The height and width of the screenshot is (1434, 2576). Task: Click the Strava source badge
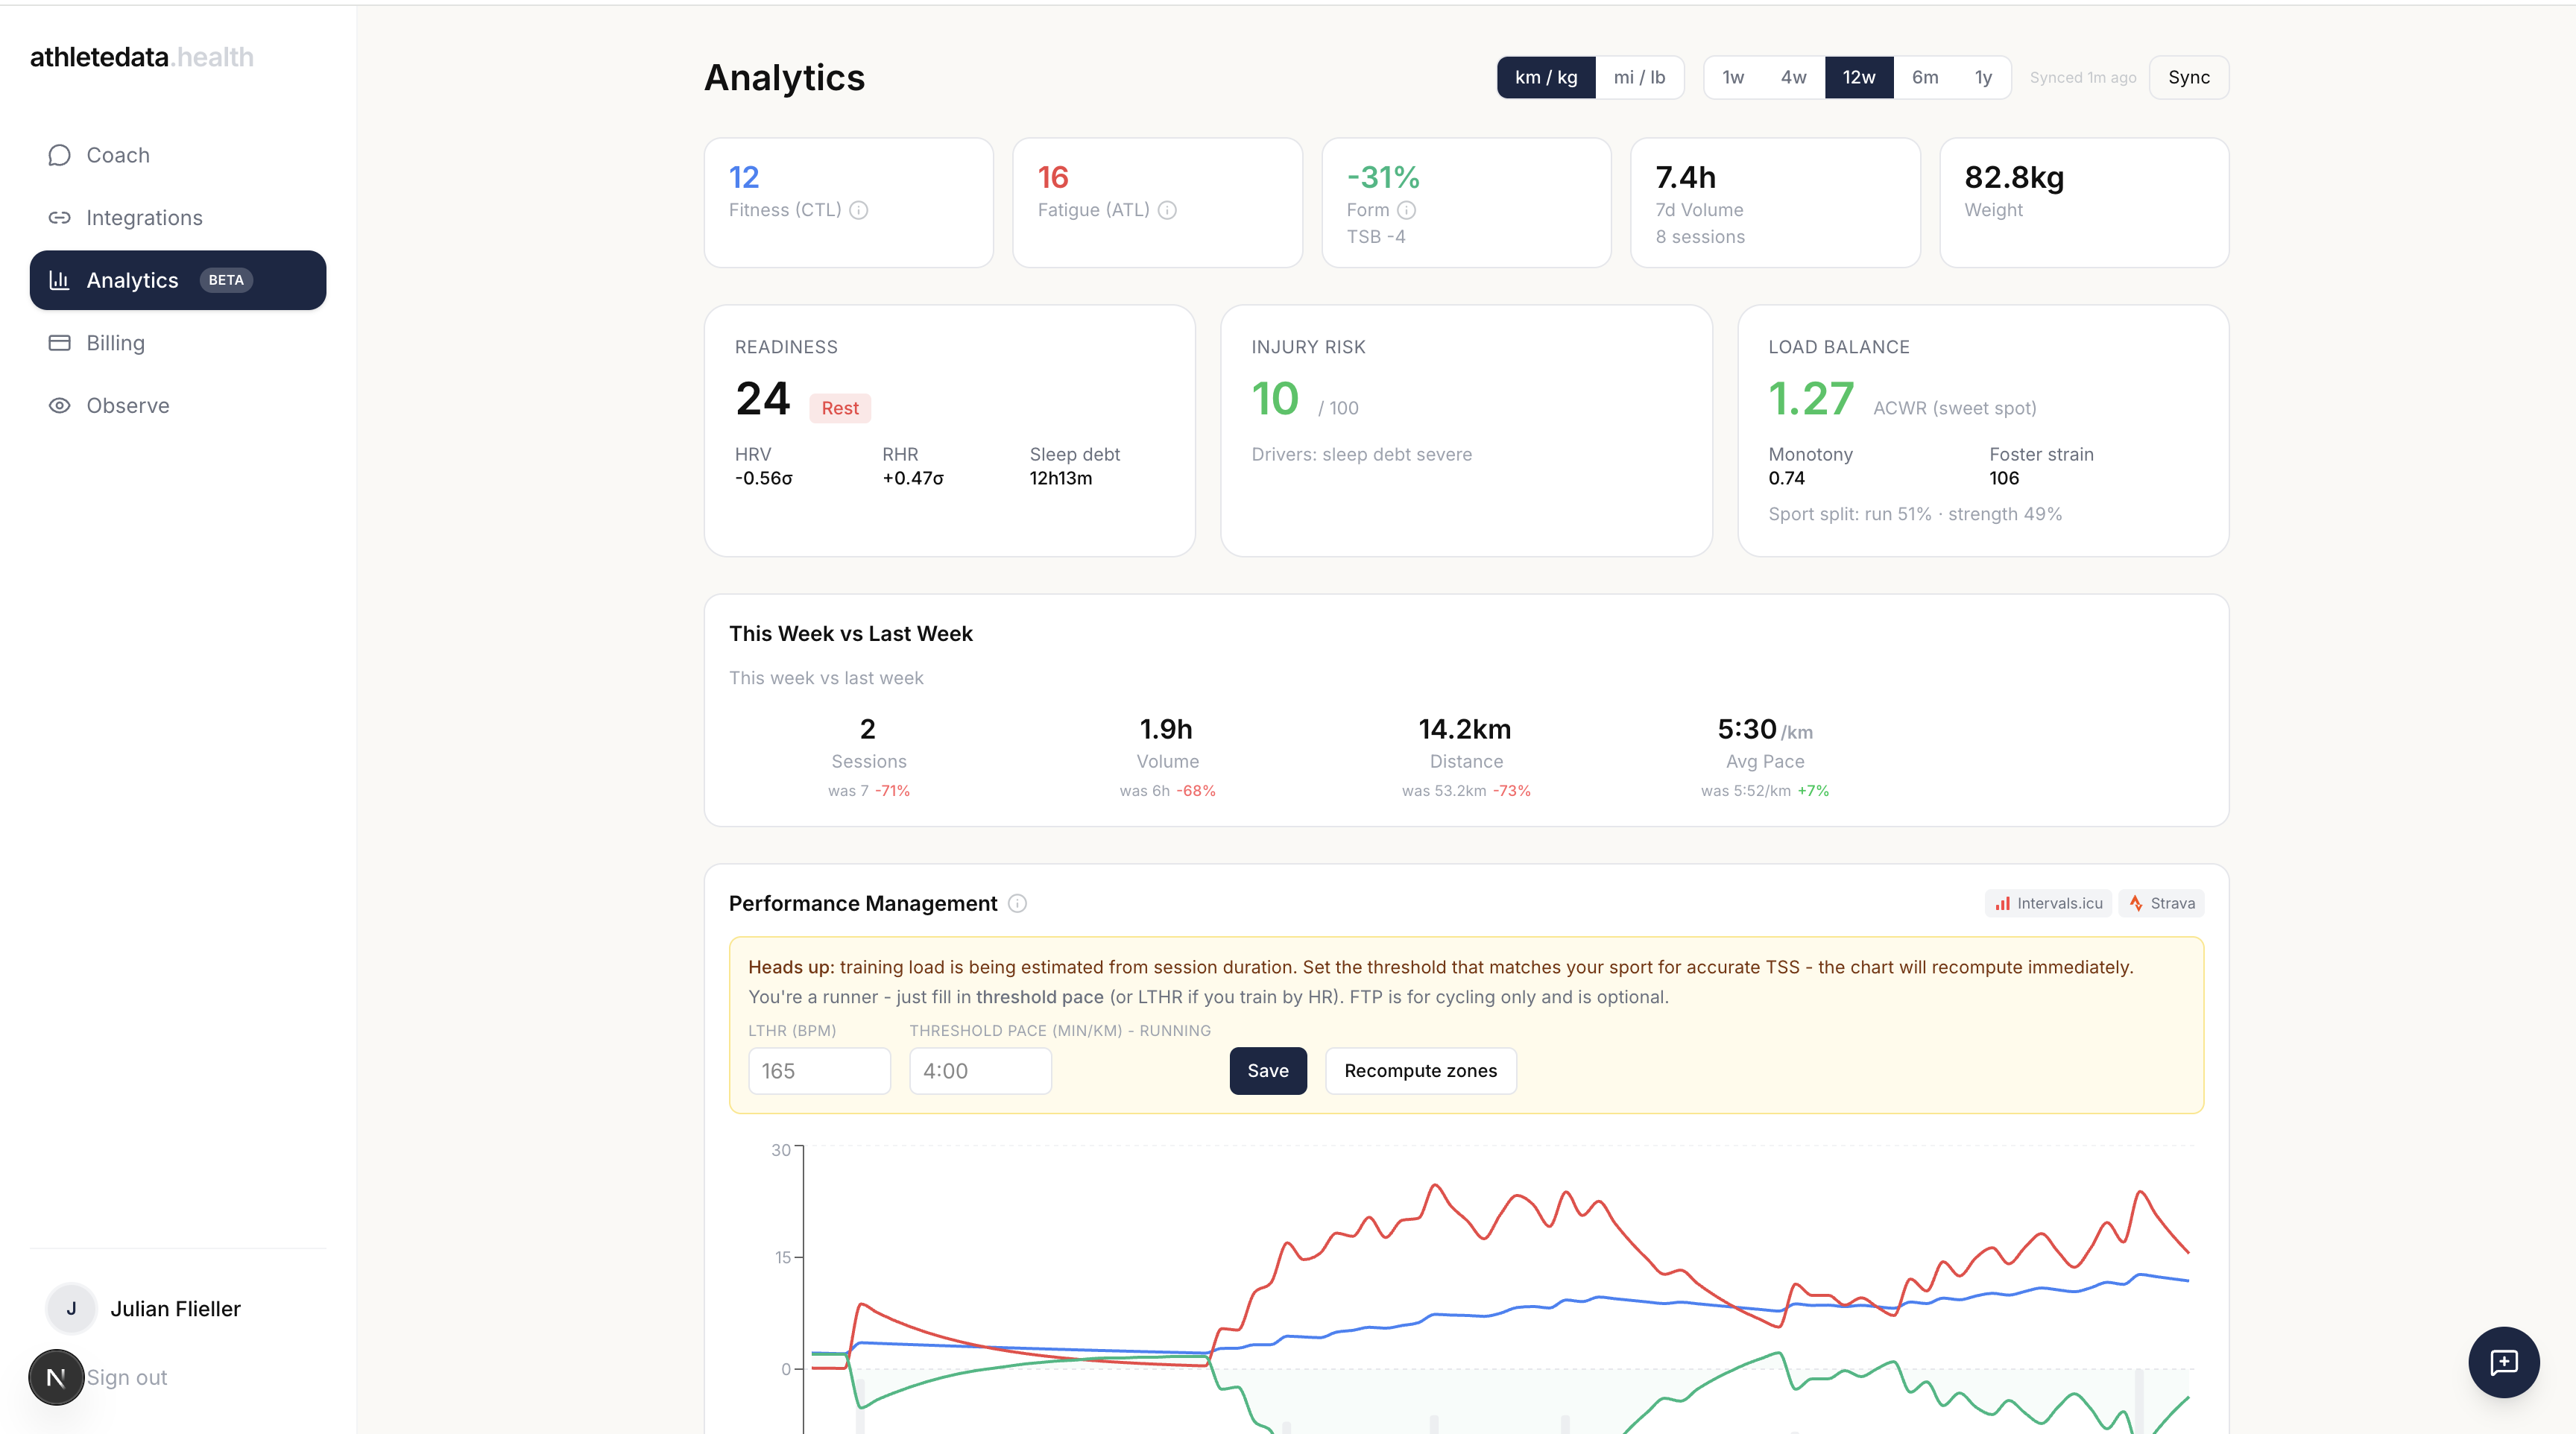[x=2161, y=903]
